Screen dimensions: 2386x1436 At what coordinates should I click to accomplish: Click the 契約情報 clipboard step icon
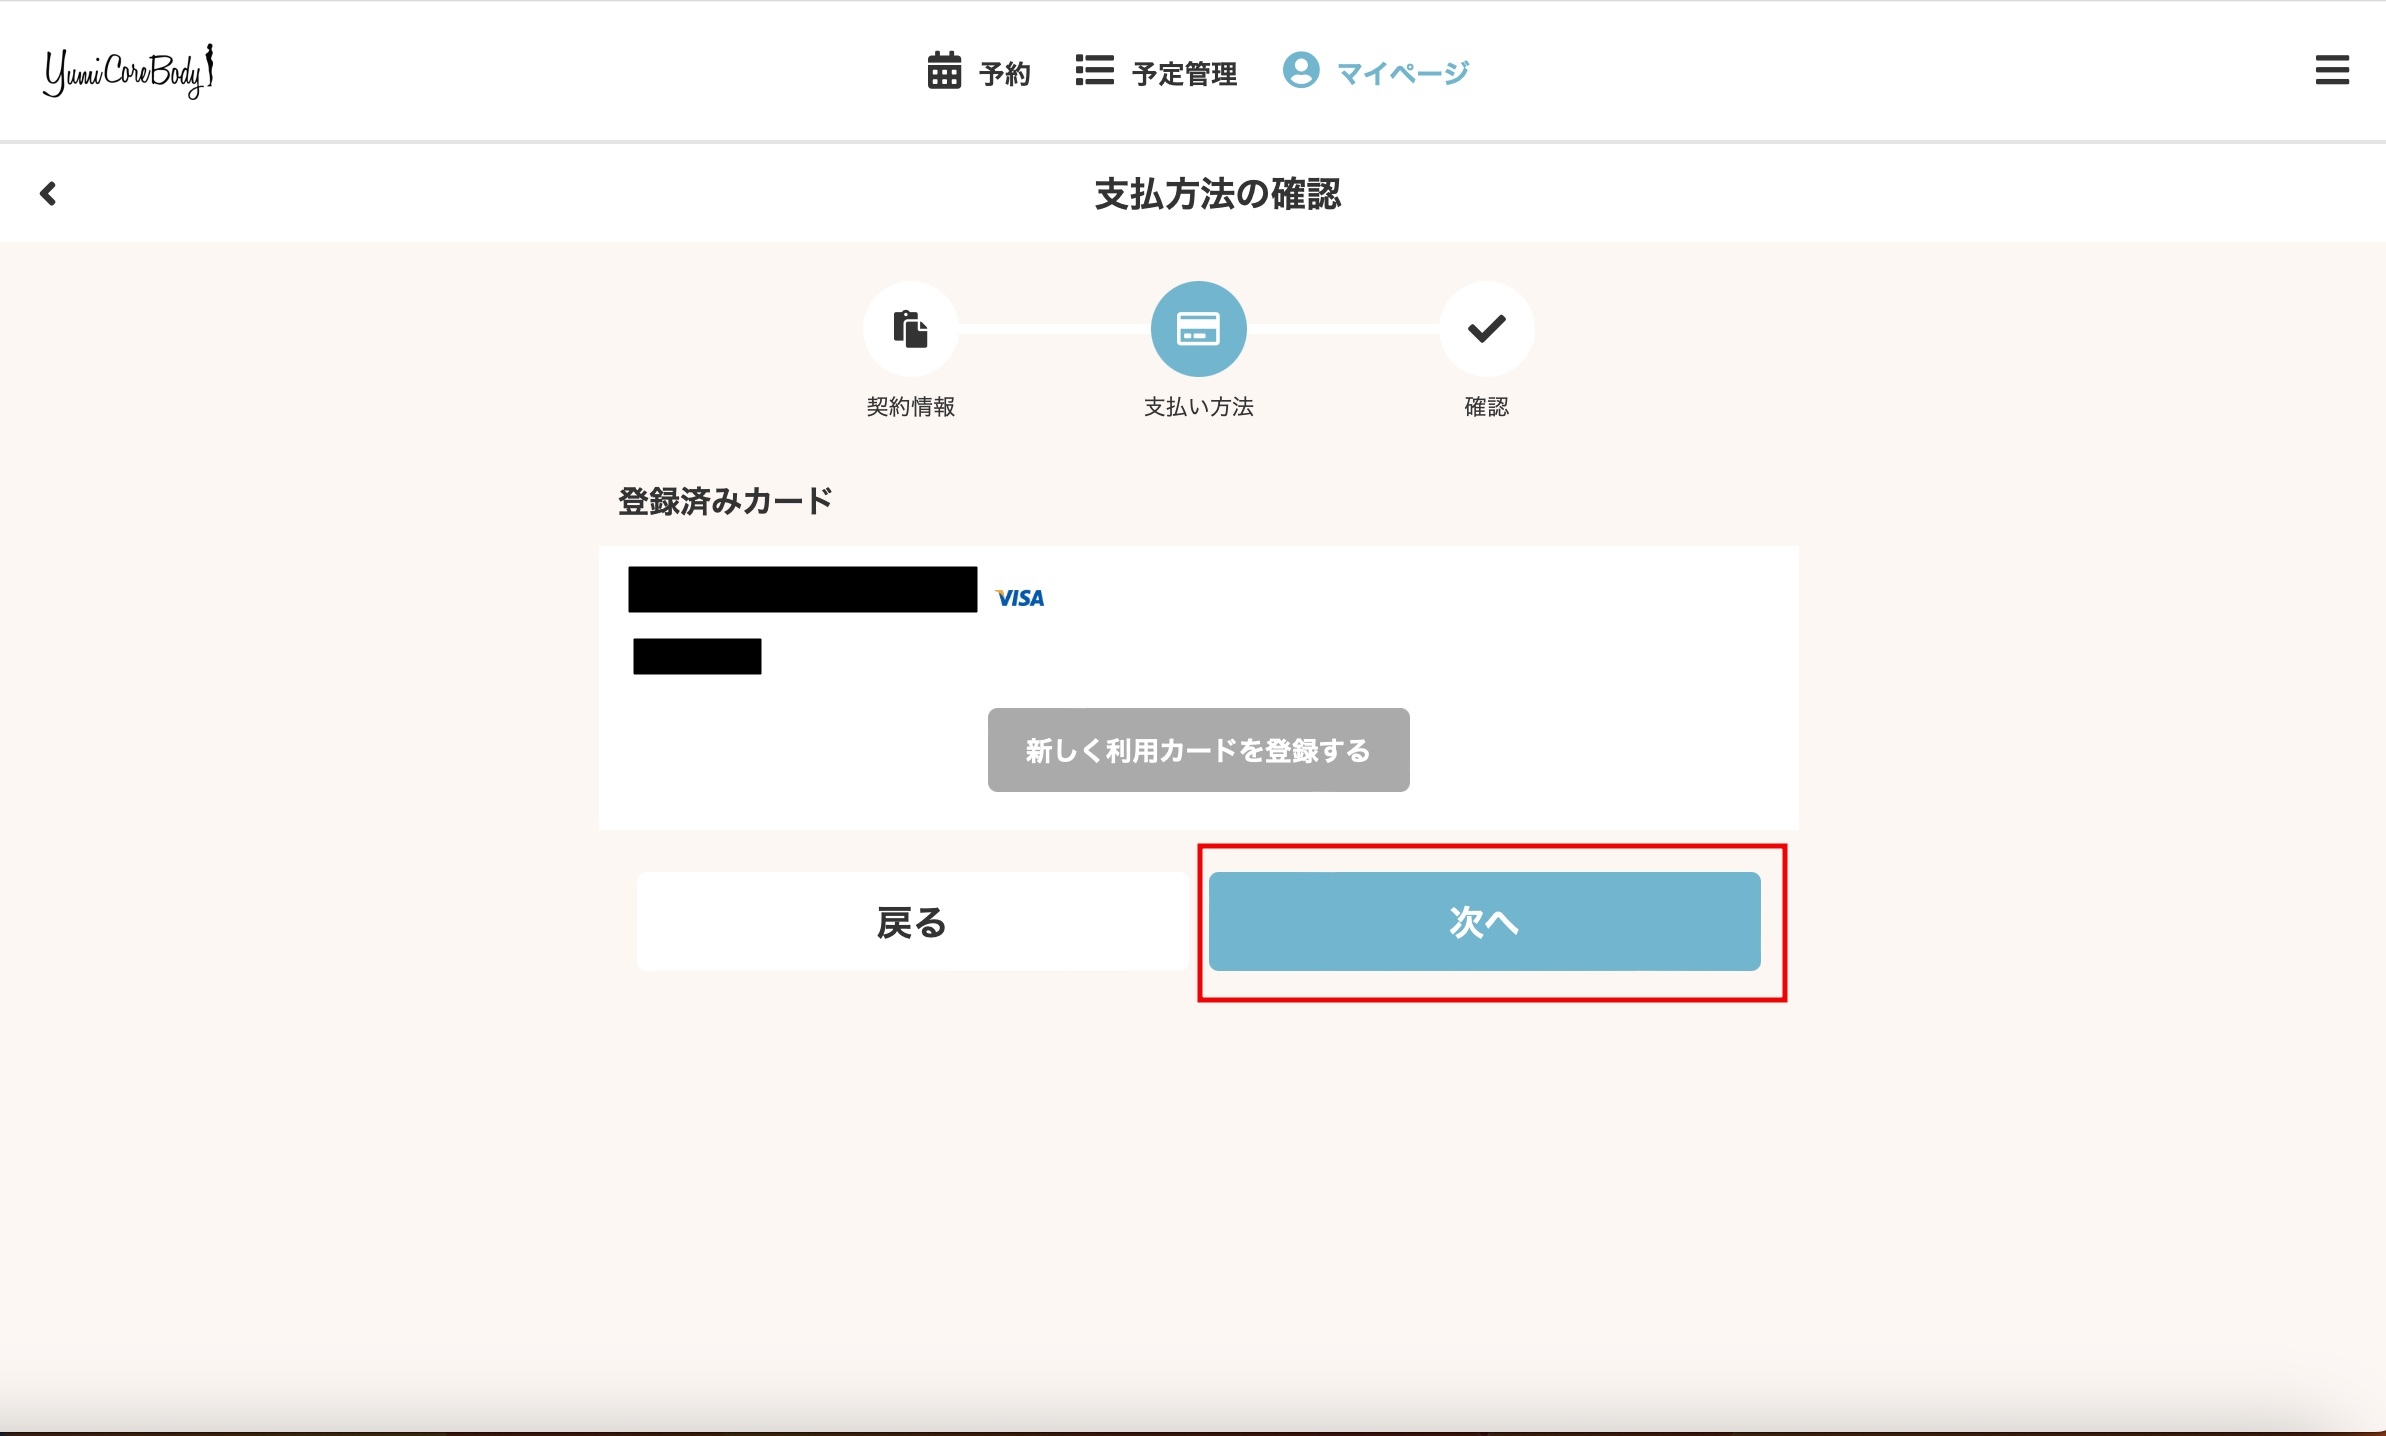point(910,329)
